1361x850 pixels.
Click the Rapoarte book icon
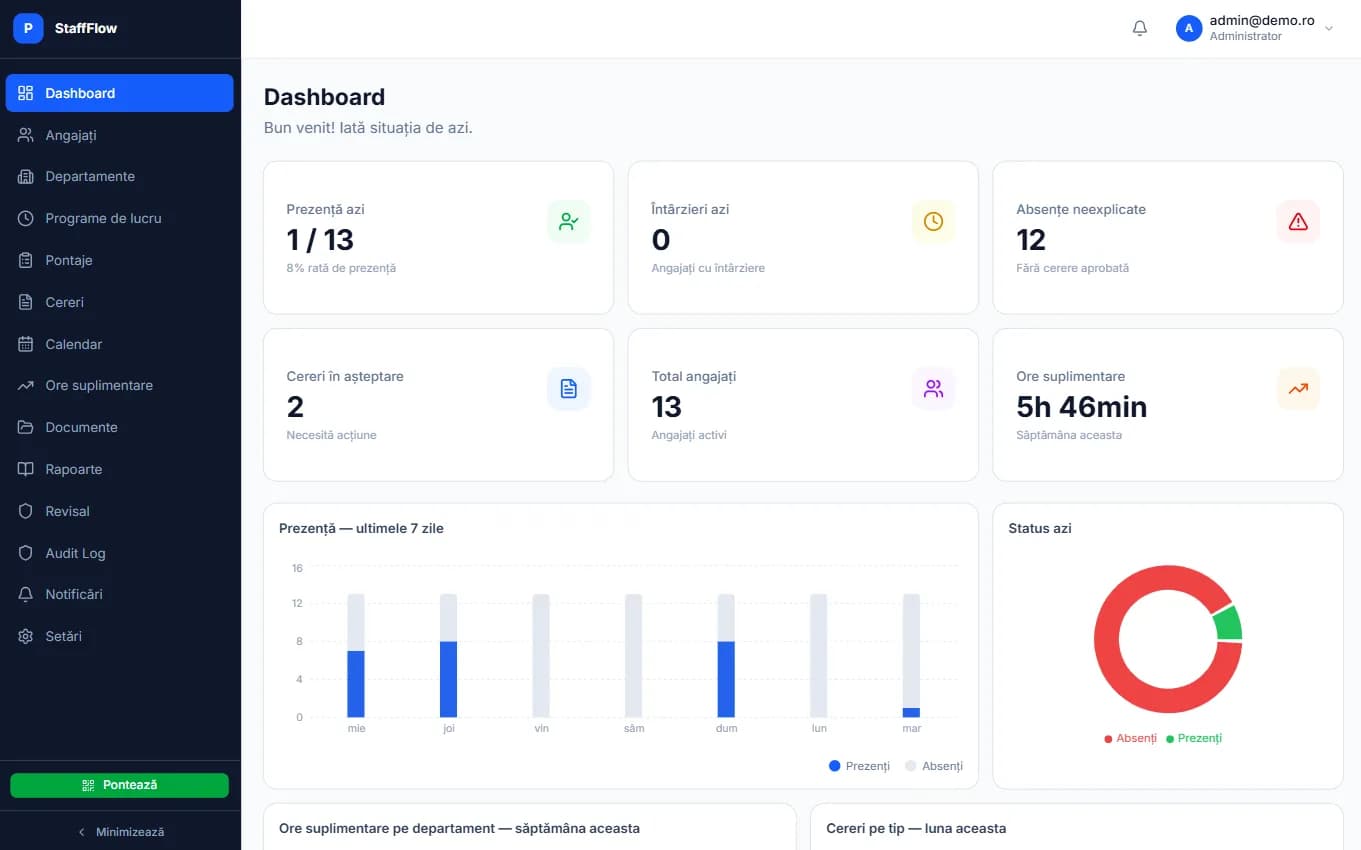[x=26, y=469]
